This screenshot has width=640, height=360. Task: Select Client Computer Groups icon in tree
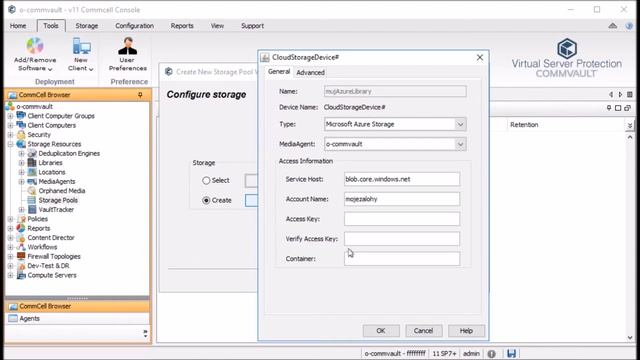21,116
